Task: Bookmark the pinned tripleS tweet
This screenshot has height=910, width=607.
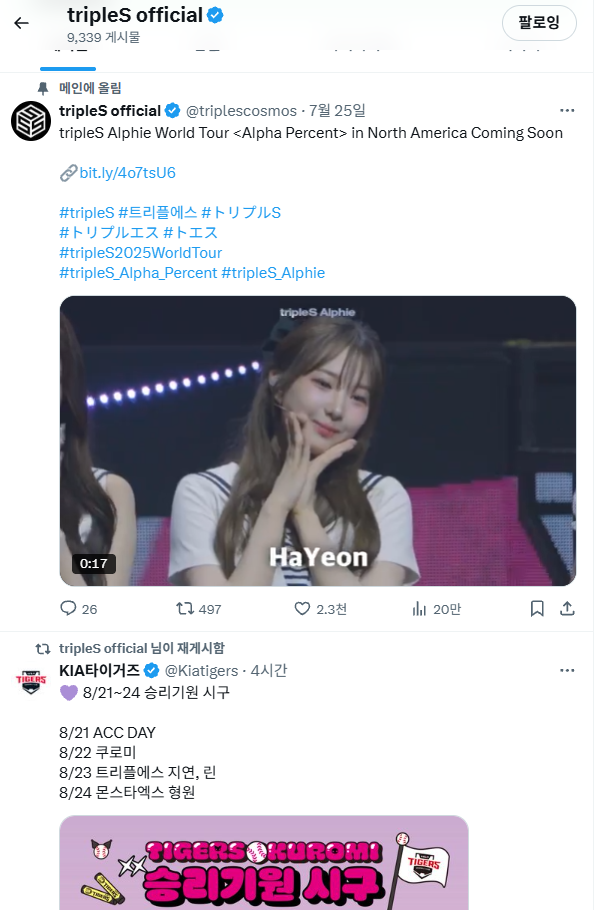Action: pos(537,608)
